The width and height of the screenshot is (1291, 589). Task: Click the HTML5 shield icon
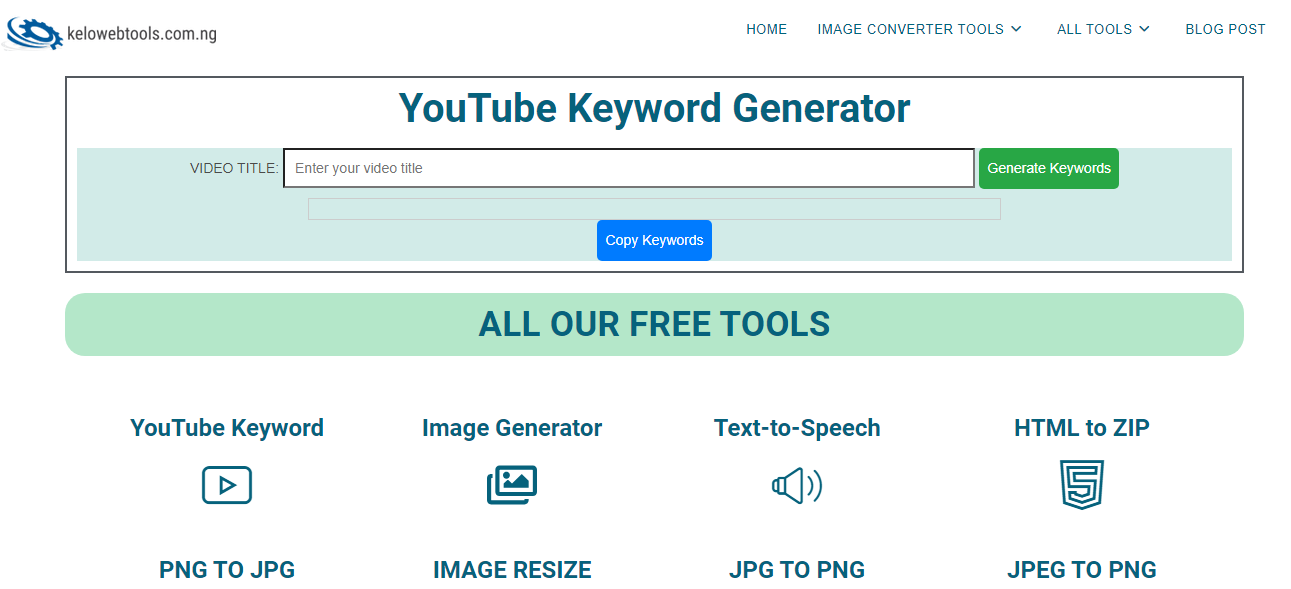pos(1082,485)
